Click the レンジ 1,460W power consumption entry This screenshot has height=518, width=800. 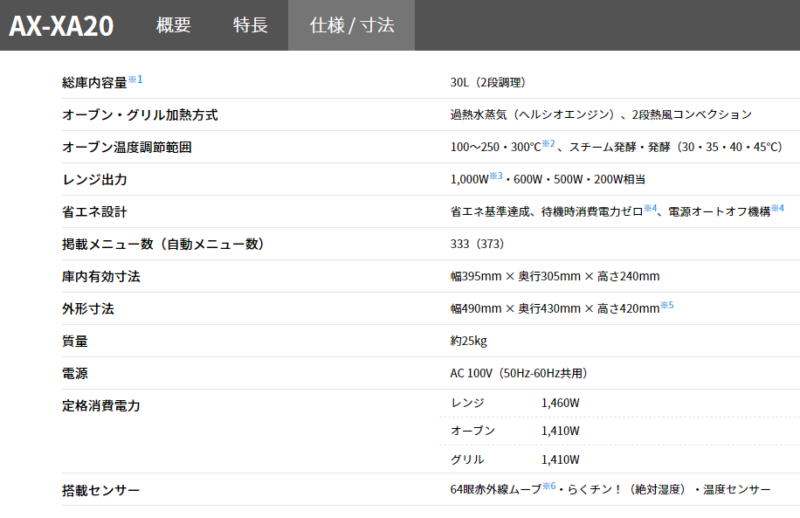[515, 402]
